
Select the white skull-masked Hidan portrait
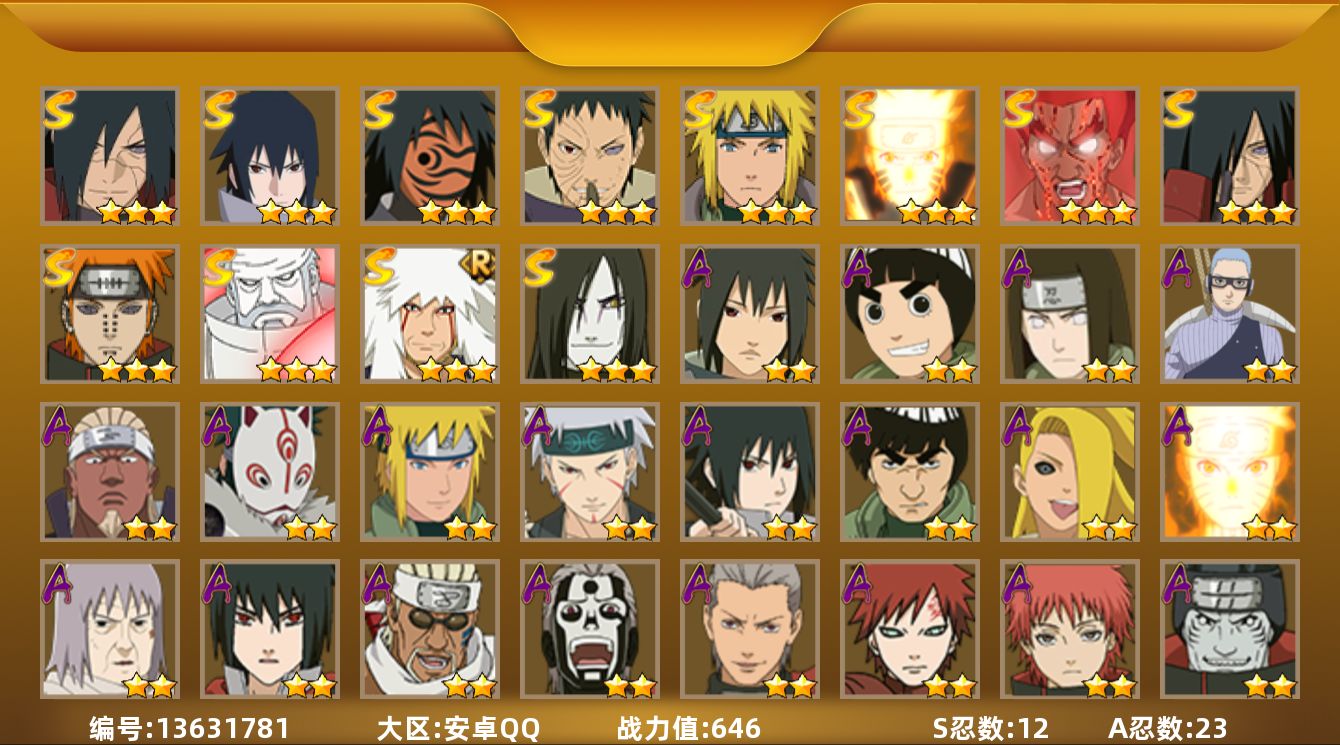pos(589,629)
